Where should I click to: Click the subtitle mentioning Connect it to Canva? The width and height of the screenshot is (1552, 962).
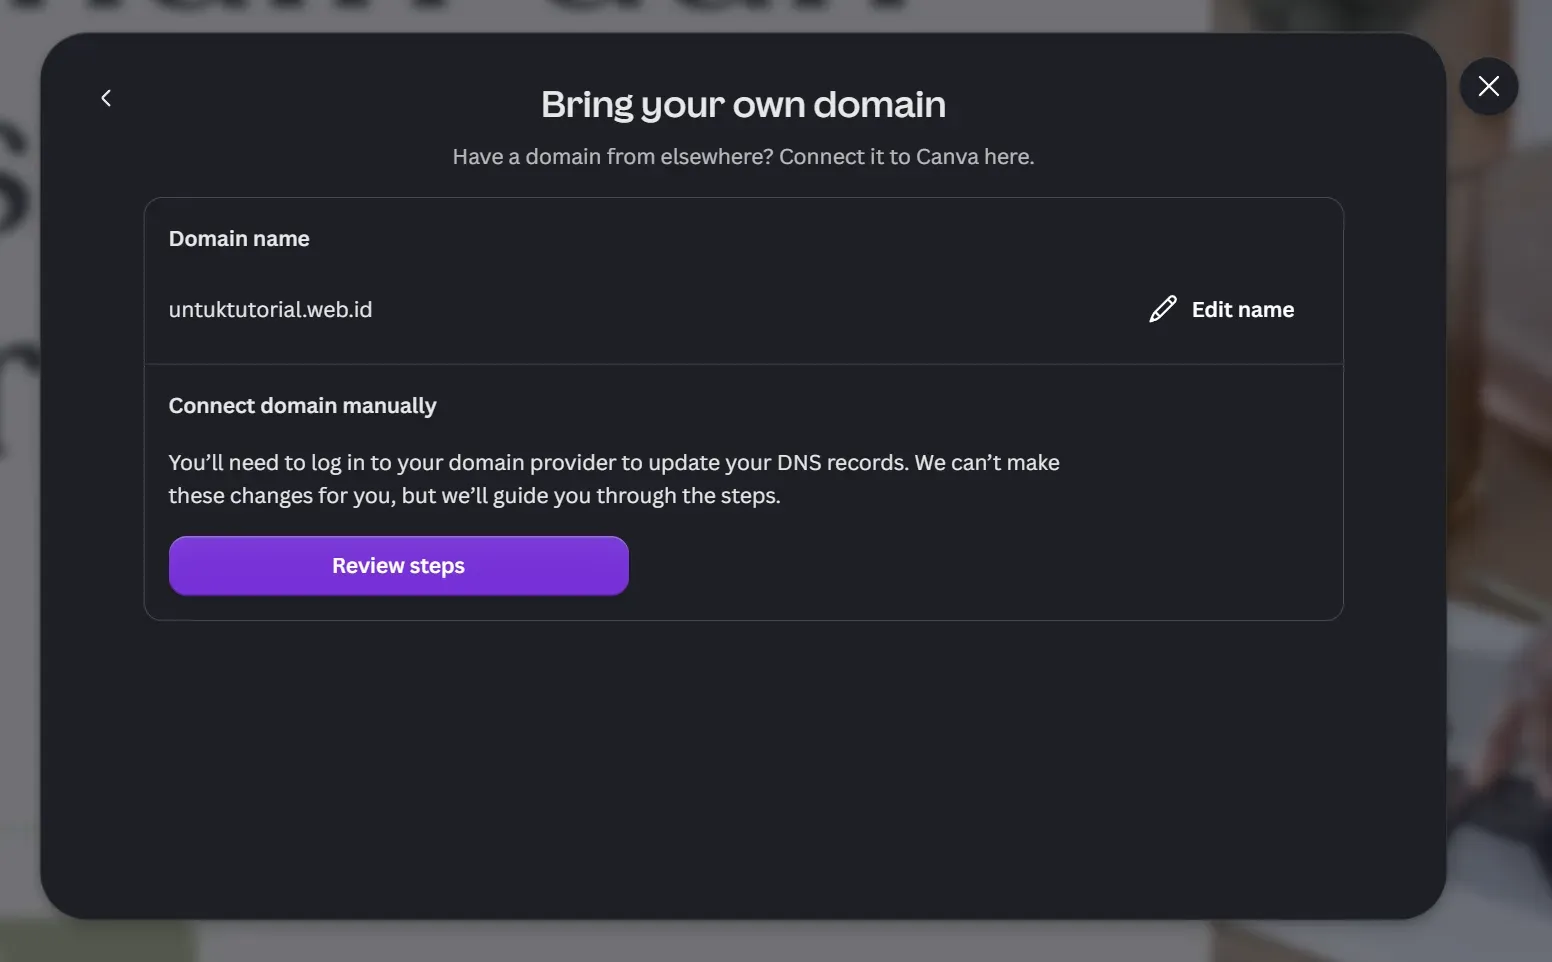[x=743, y=157]
